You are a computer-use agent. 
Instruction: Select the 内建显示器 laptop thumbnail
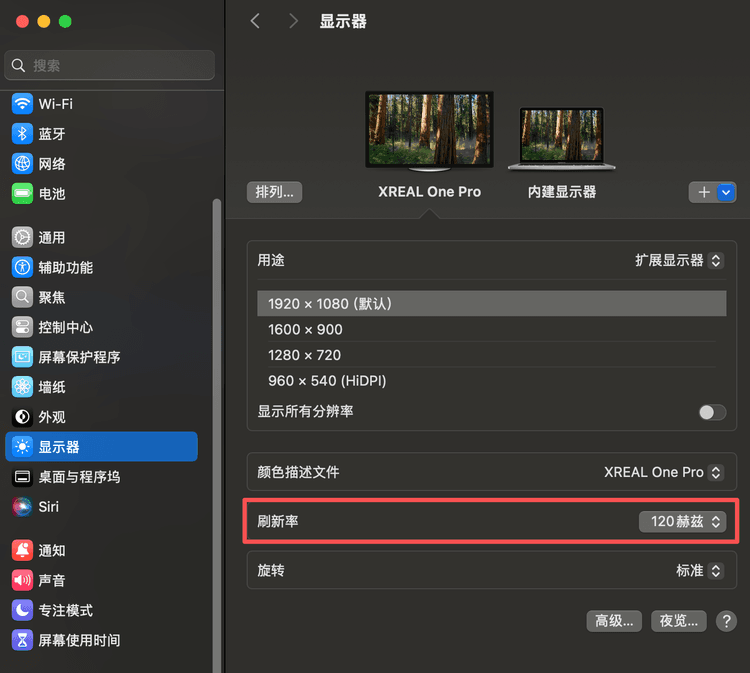point(561,138)
